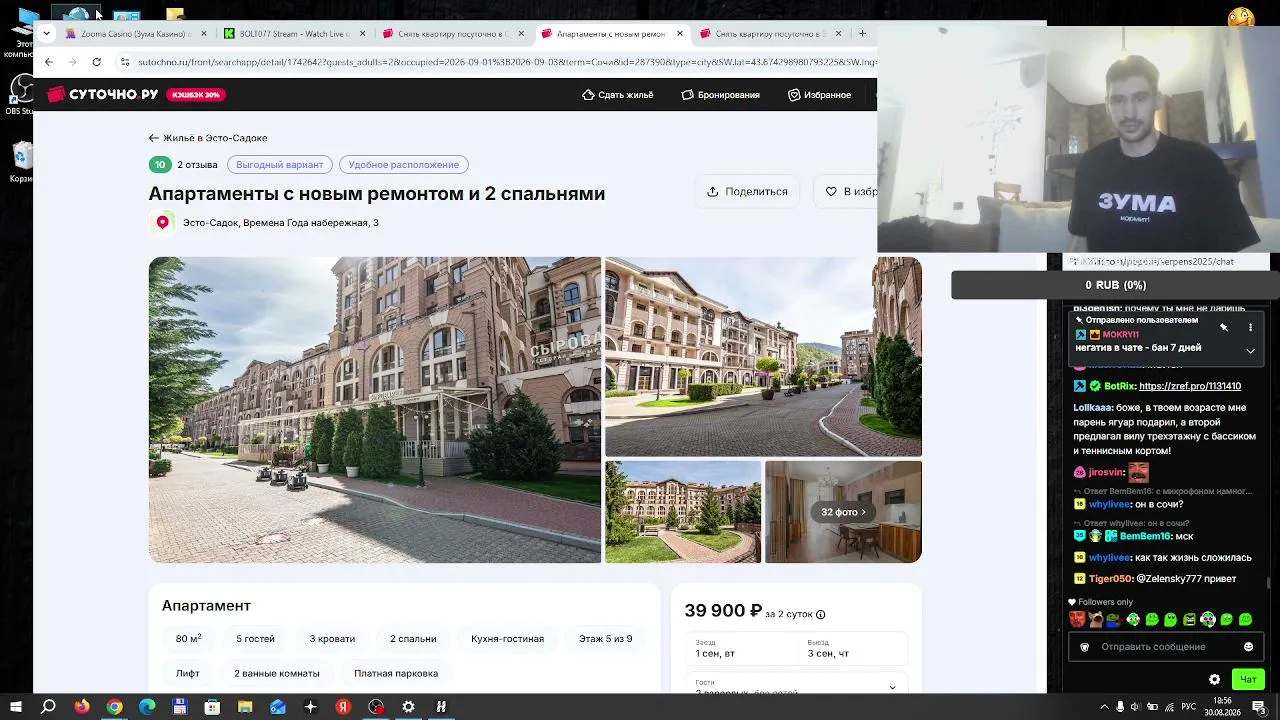This screenshot has width=1280, height=720.
Task: Open 'Сдать жильё' in site header
Action: (618, 95)
